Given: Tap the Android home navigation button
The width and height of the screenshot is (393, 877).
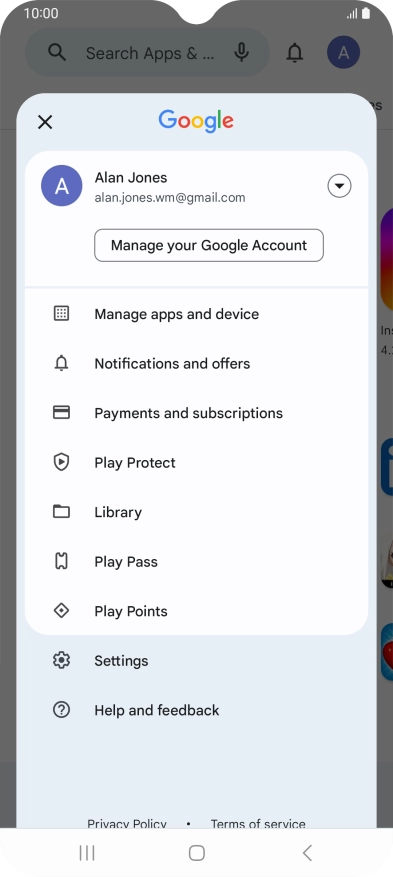Looking at the screenshot, I should click(x=197, y=852).
